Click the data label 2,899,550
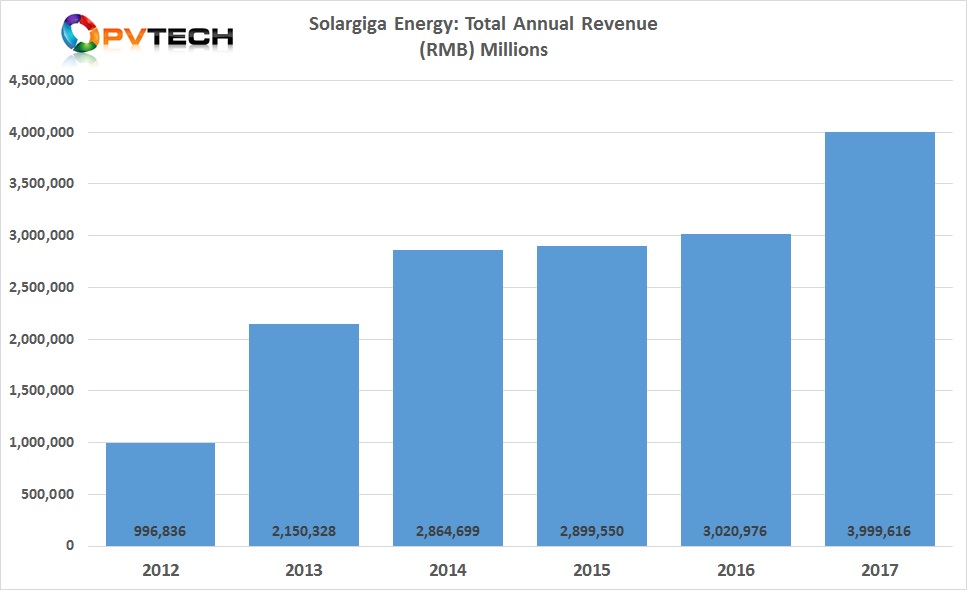Screen dimensions: 967x590 592,531
